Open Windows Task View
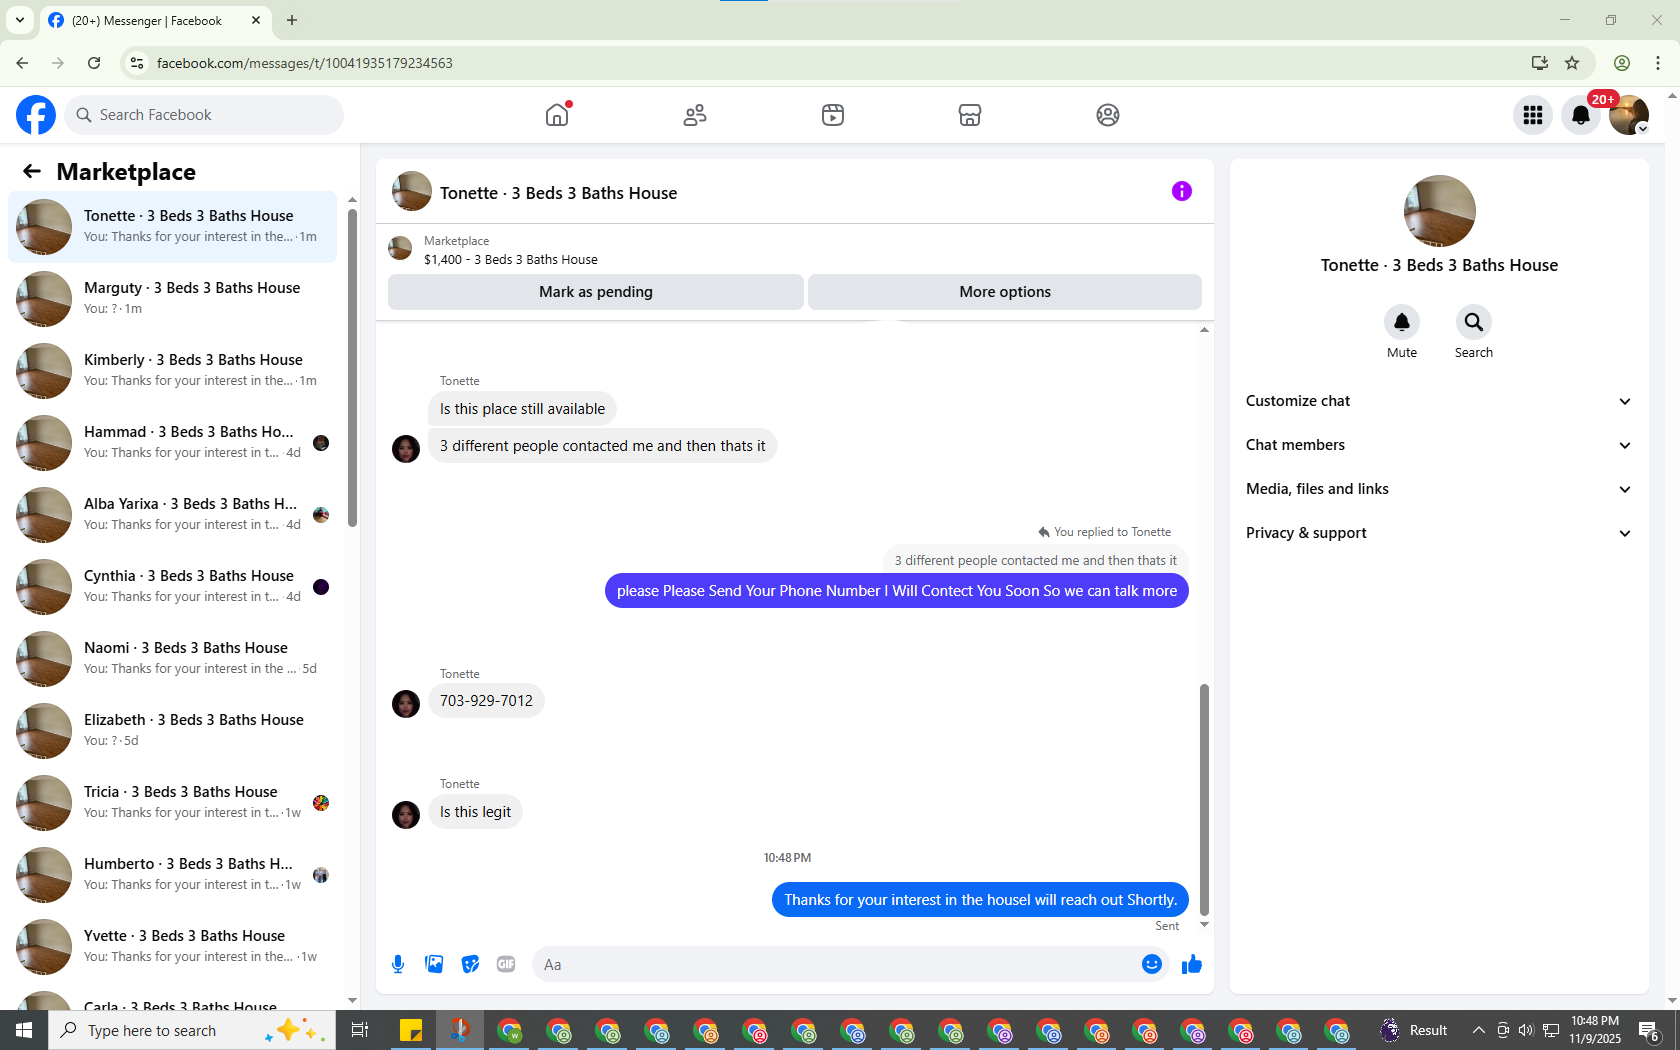The width and height of the screenshot is (1680, 1050). (x=360, y=1030)
